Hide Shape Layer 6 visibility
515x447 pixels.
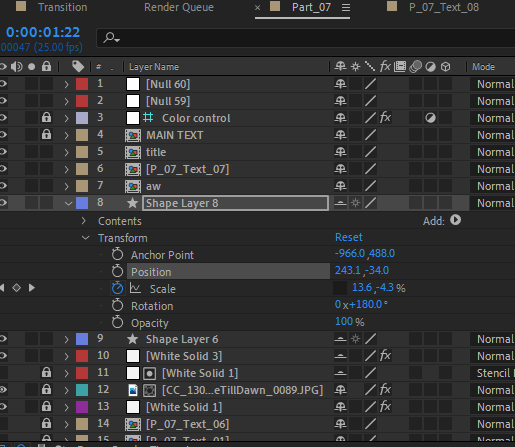[3, 339]
